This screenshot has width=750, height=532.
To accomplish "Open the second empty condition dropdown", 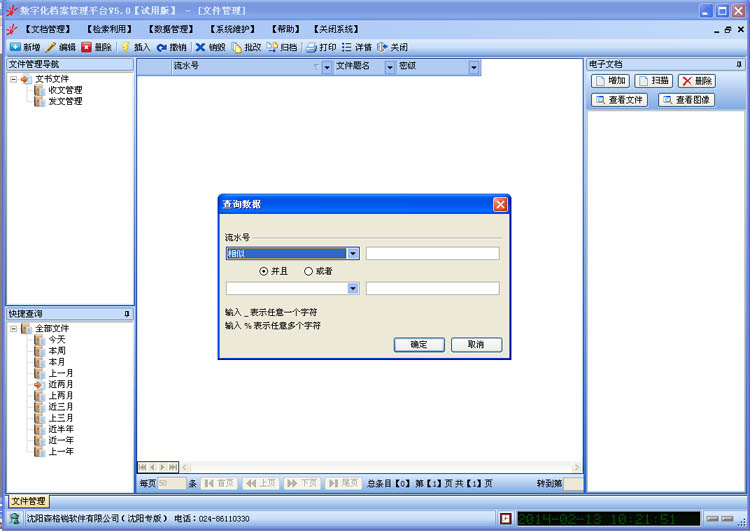I will pyautogui.click(x=353, y=289).
